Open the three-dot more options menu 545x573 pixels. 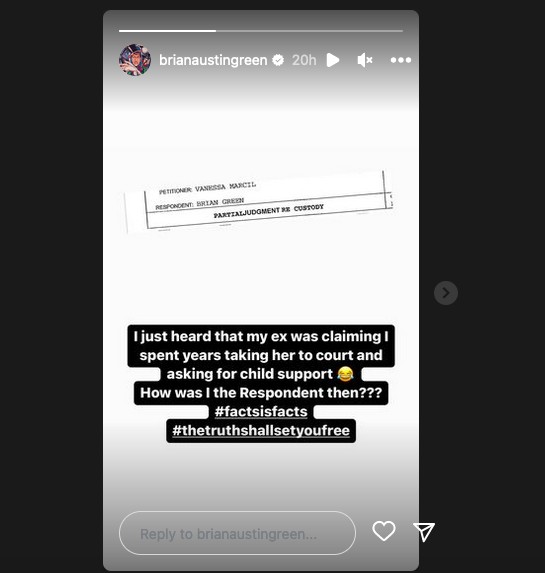pos(401,60)
